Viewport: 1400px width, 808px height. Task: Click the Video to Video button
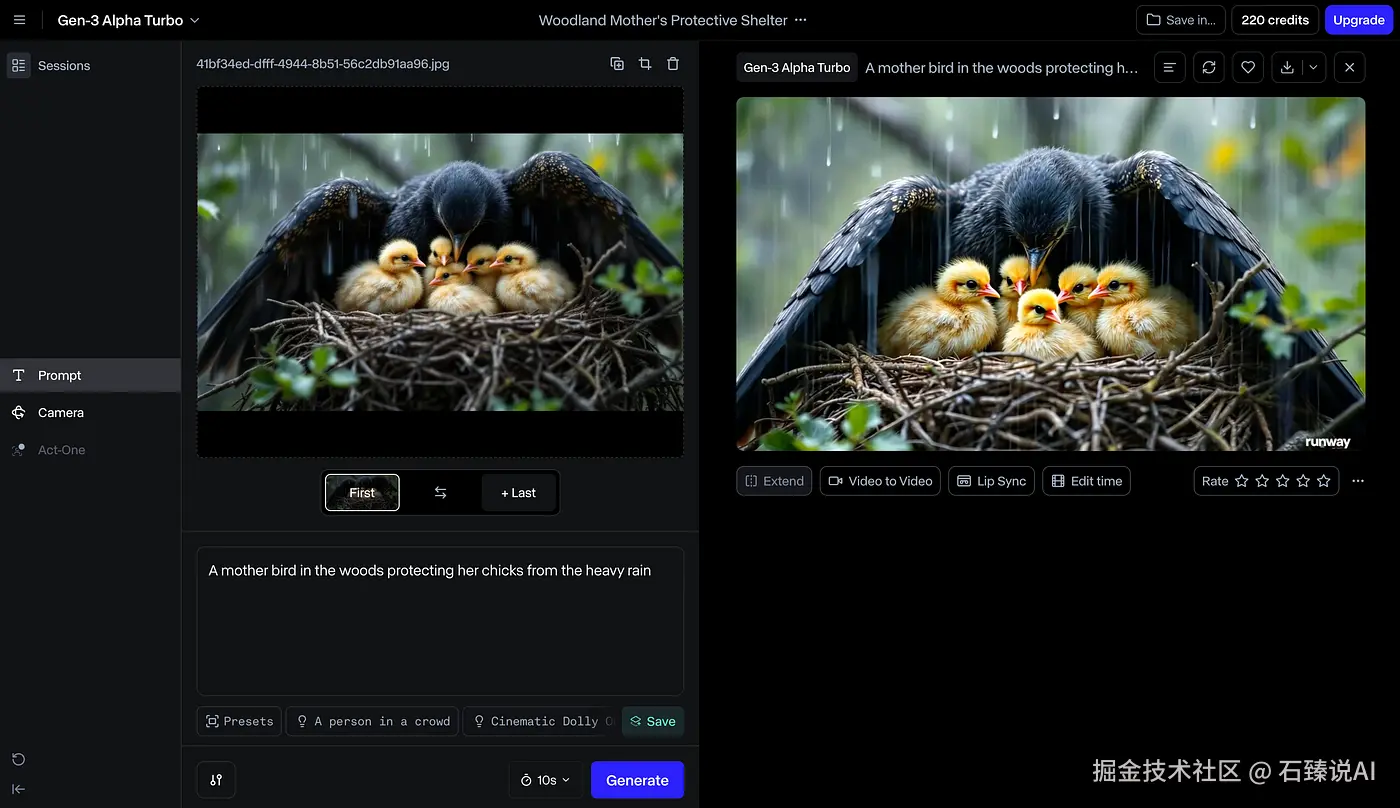[x=880, y=481]
